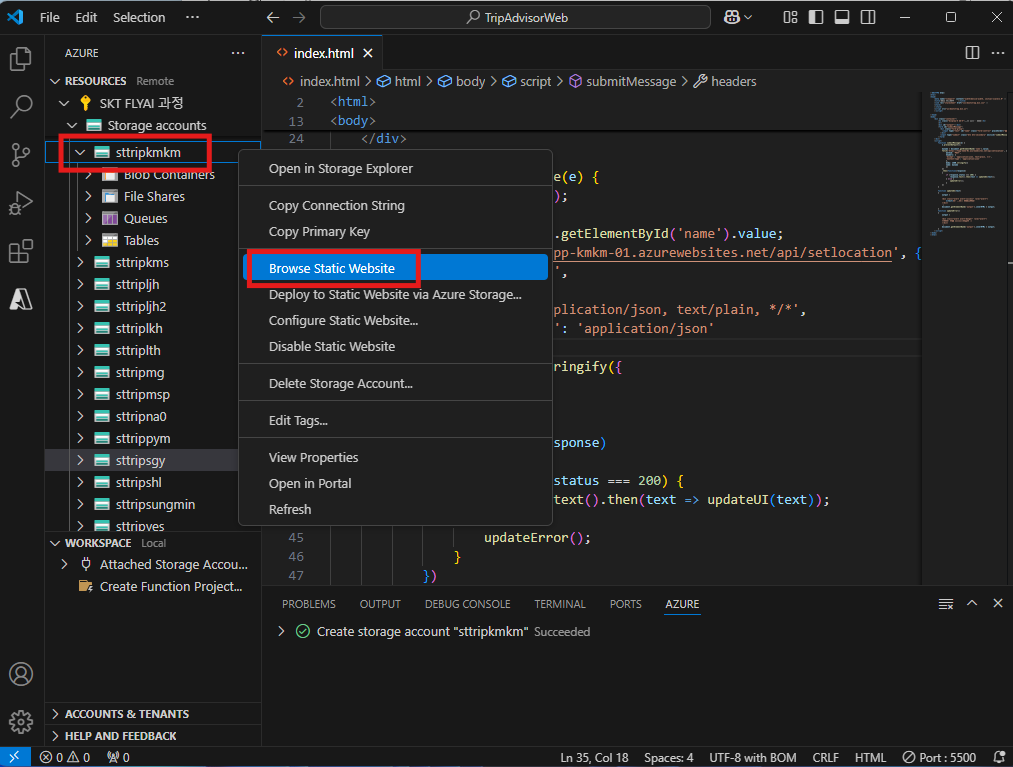
Task: Click the errors and warnings count
Action: pos(65,757)
